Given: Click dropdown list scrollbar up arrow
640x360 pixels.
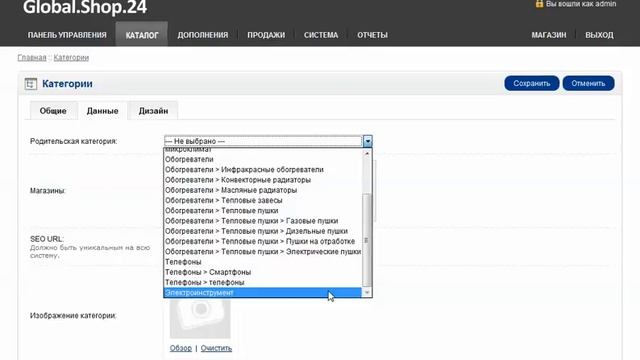Looking at the screenshot, I should [367, 153].
